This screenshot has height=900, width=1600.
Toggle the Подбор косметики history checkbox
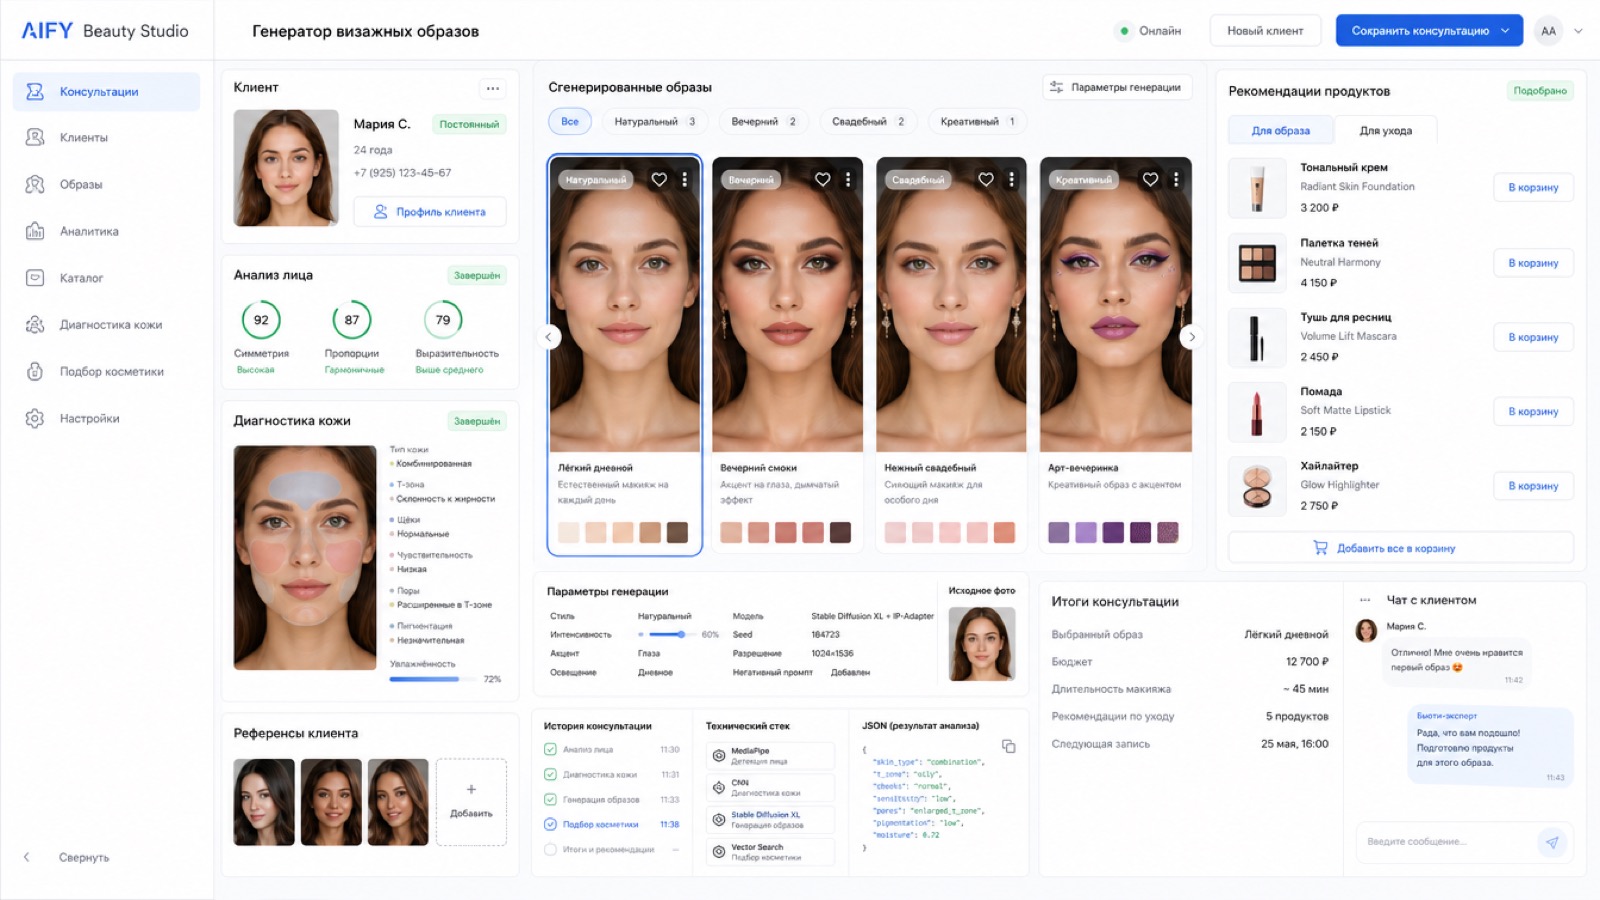550,824
